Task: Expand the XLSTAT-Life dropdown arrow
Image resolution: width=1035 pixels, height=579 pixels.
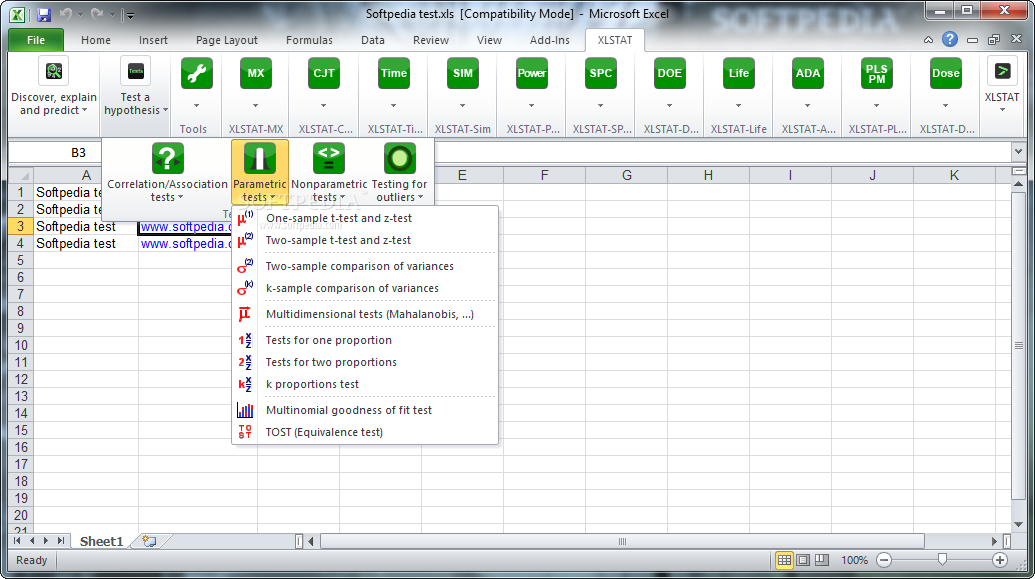Action: 739,106
